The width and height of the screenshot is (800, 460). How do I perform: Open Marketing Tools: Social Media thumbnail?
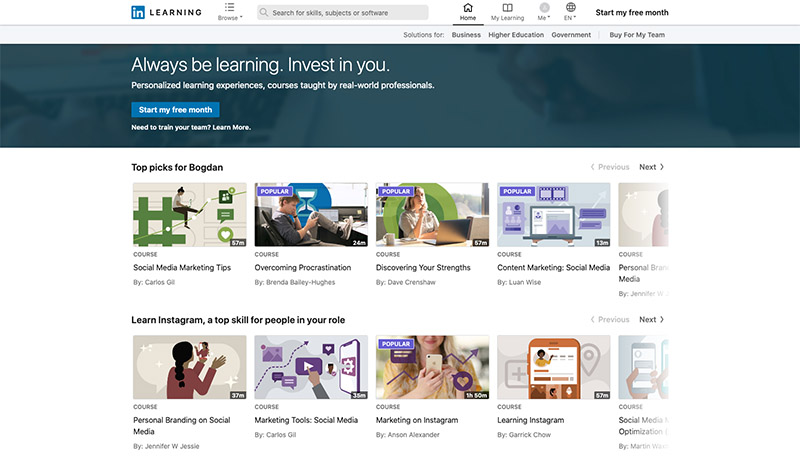point(311,367)
